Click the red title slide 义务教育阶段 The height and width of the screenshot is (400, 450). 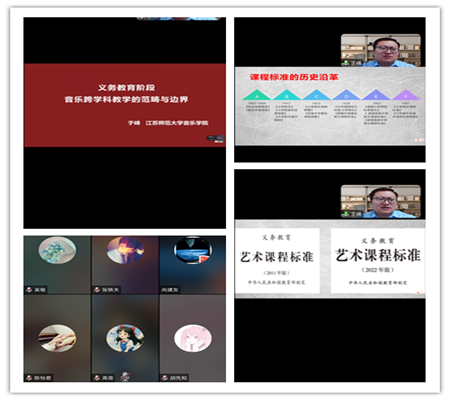coord(125,105)
